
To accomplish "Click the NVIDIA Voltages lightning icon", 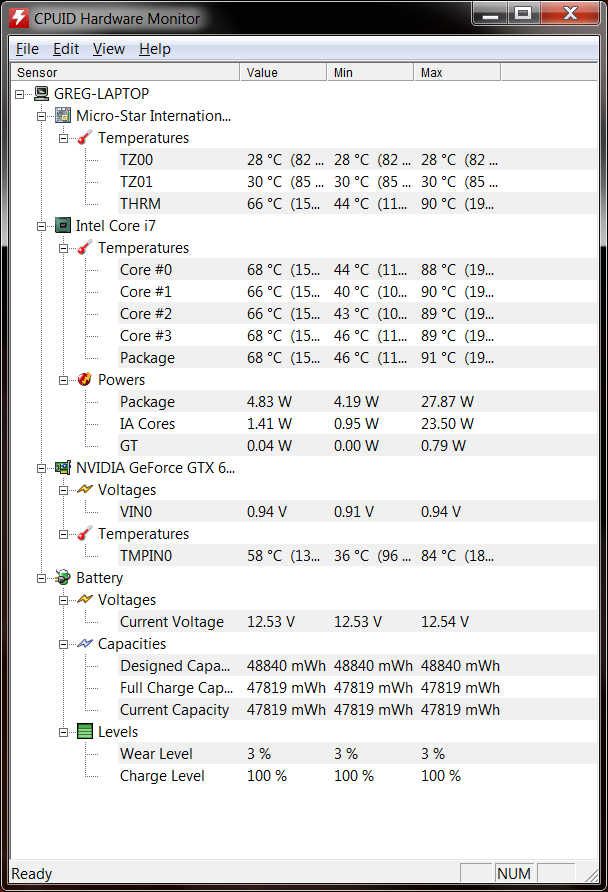I will [85, 489].
